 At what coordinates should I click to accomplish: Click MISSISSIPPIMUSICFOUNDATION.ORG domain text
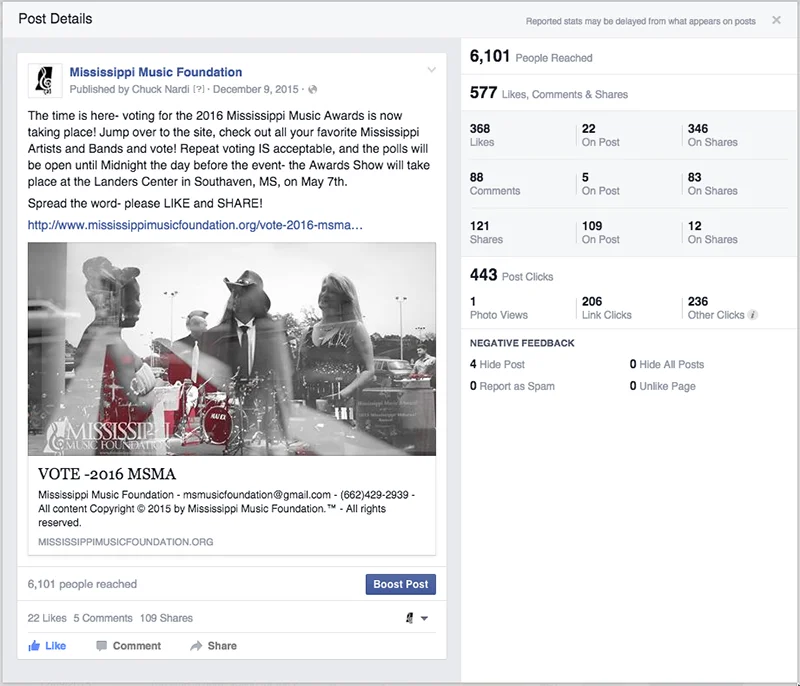126,542
